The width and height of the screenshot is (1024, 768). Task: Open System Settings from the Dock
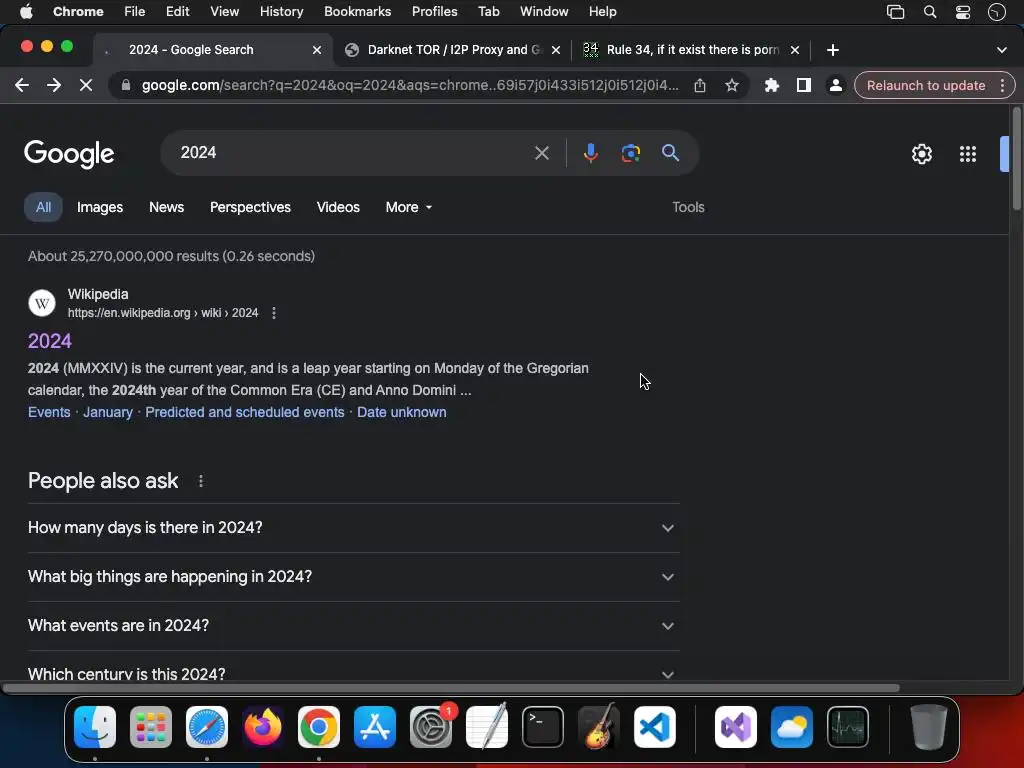(431, 727)
